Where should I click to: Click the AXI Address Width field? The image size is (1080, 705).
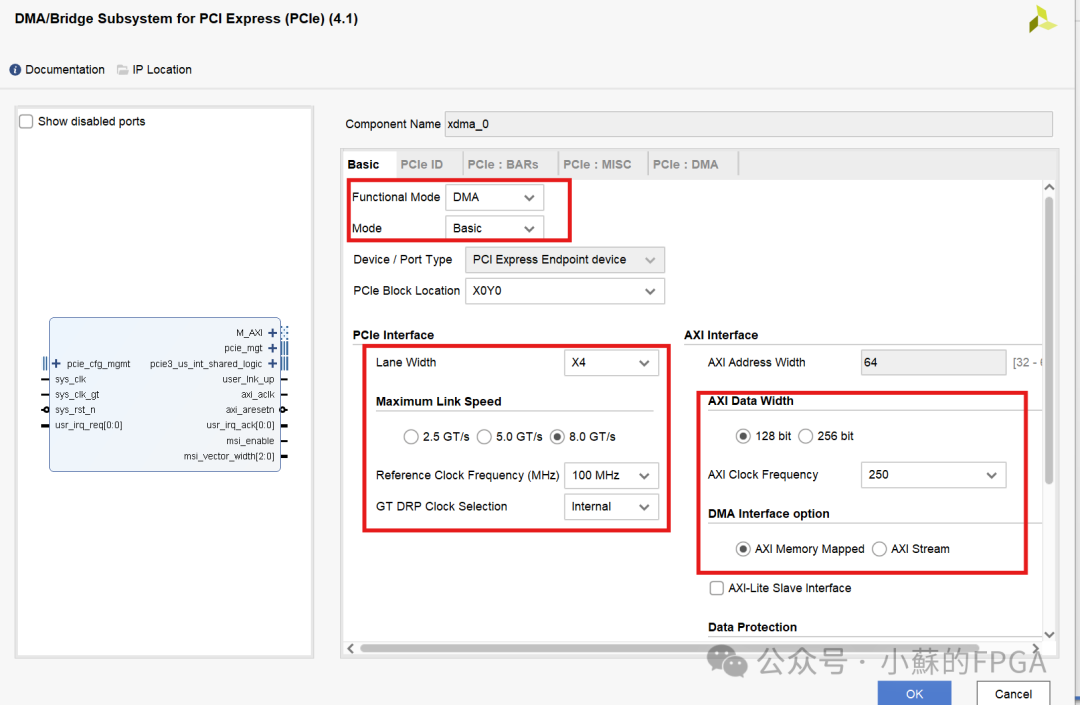[x=933, y=362]
